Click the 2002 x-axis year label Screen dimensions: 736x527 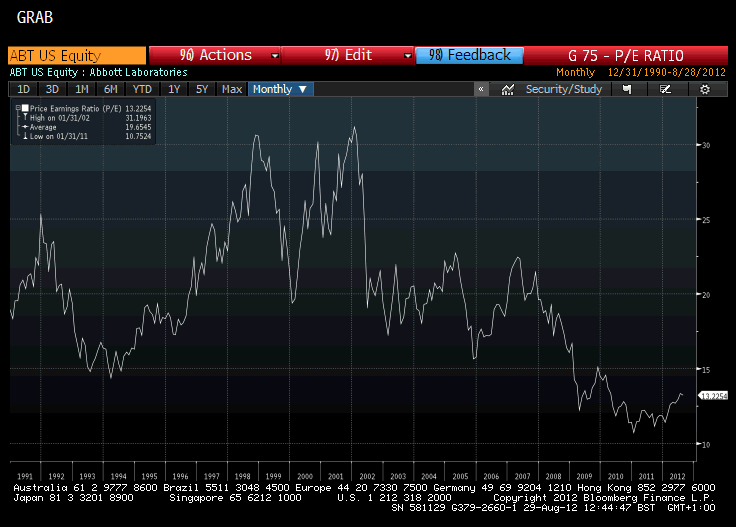(367, 476)
